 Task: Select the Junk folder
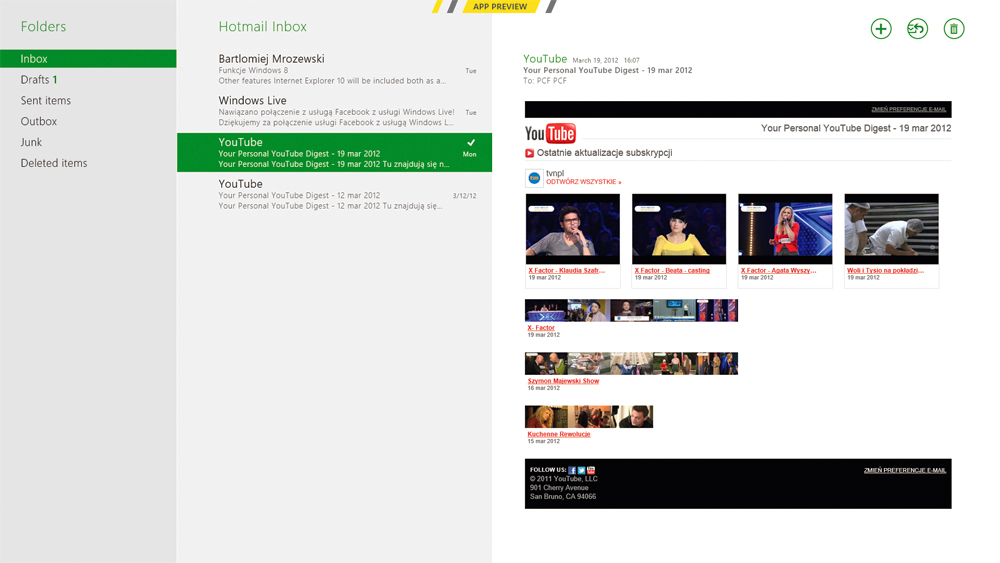(x=31, y=142)
